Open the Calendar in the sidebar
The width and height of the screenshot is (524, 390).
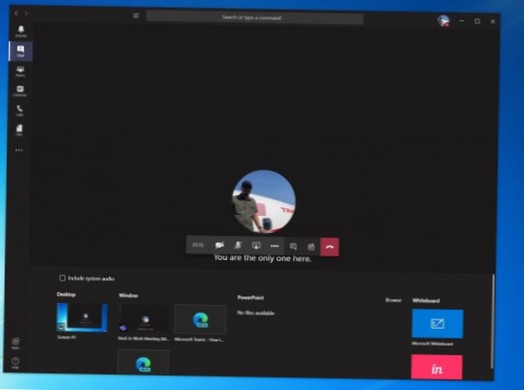coord(20,91)
